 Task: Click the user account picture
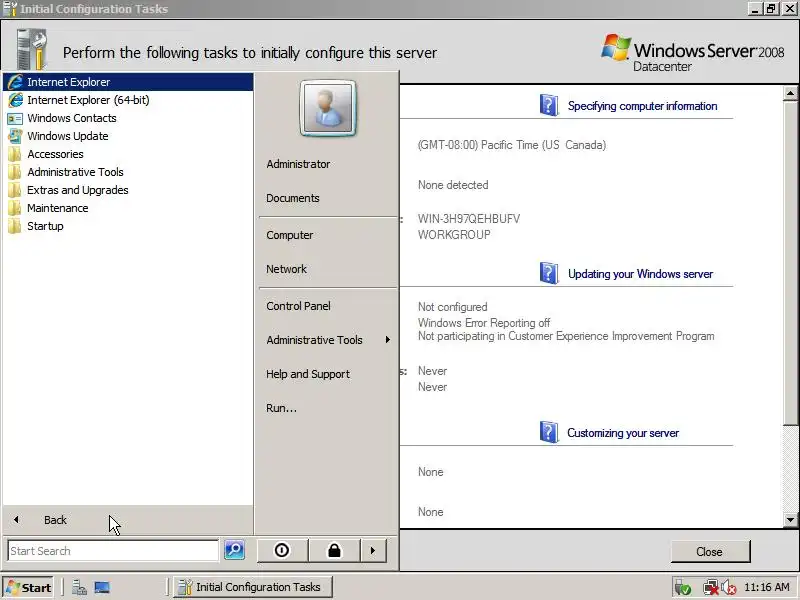pyautogui.click(x=328, y=108)
